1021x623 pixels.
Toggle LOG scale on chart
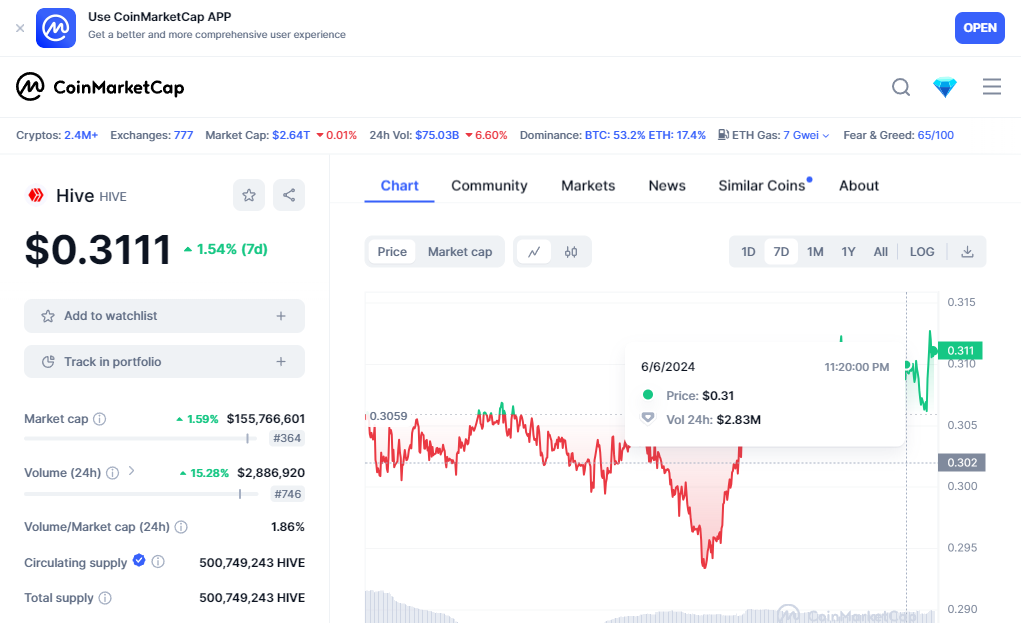pyautogui.click(x=922, y=252)
